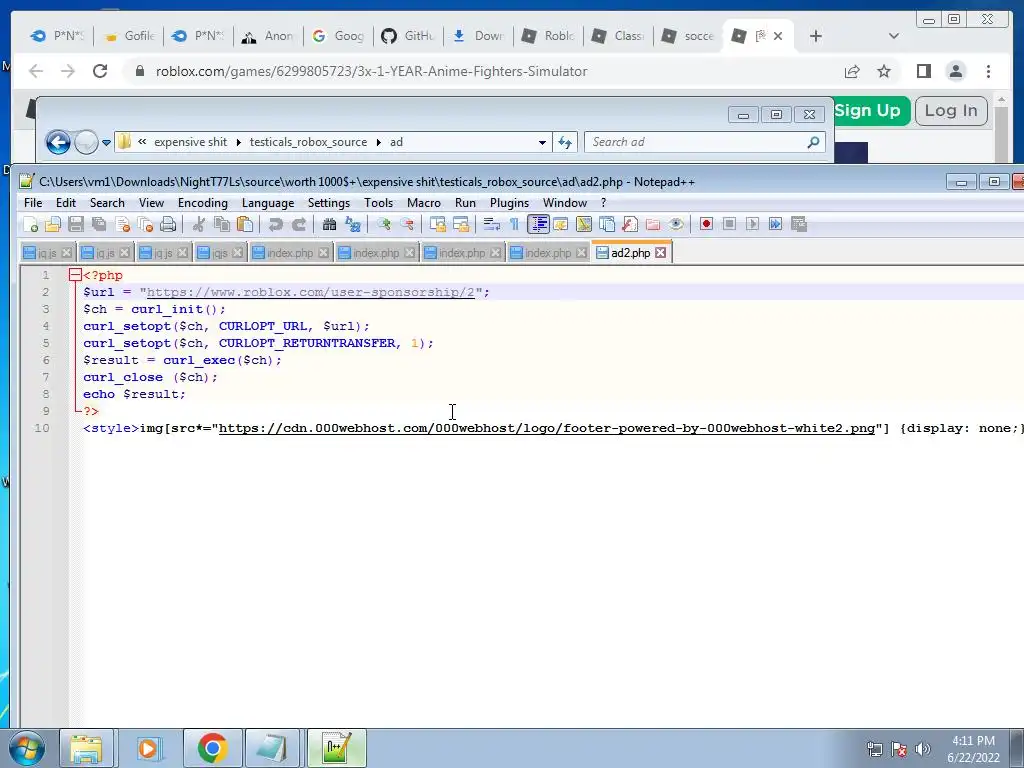Open Chrome profile avatar menu
The image size is (1024, 768).
click(x=956, y=71)
